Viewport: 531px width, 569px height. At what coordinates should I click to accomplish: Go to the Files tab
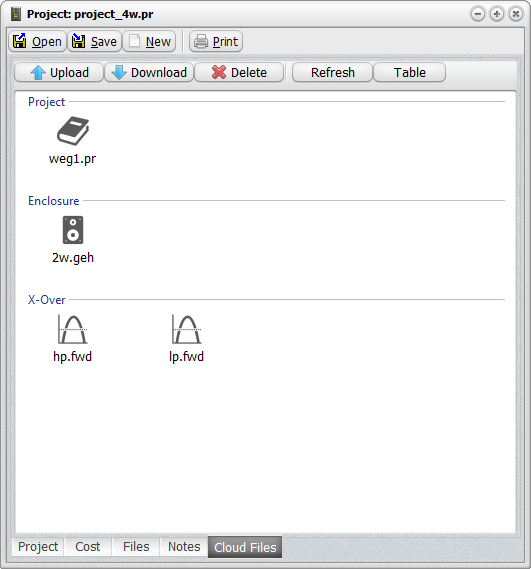pyautogui.click(x=136, y=547)
